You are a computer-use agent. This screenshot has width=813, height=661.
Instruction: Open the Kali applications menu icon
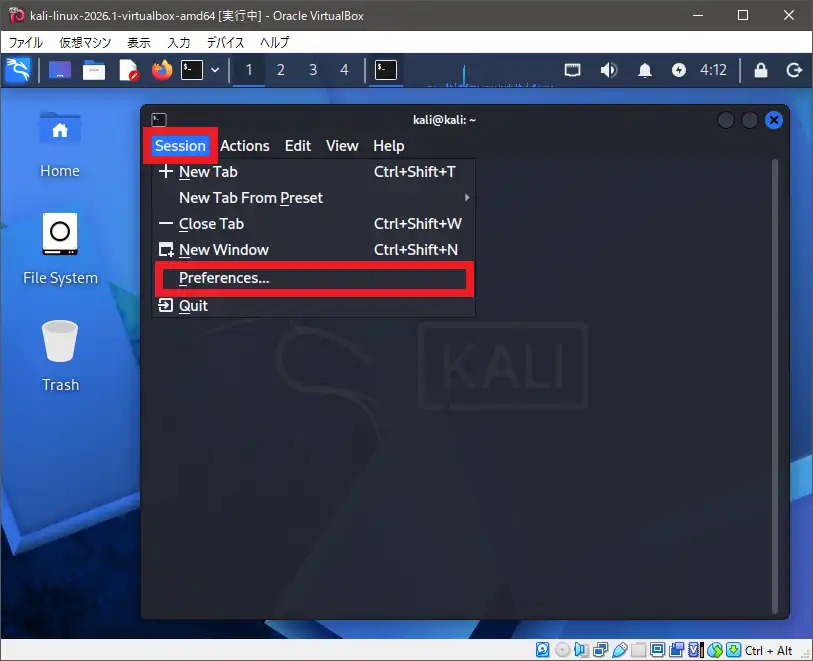tap(18, 70)
